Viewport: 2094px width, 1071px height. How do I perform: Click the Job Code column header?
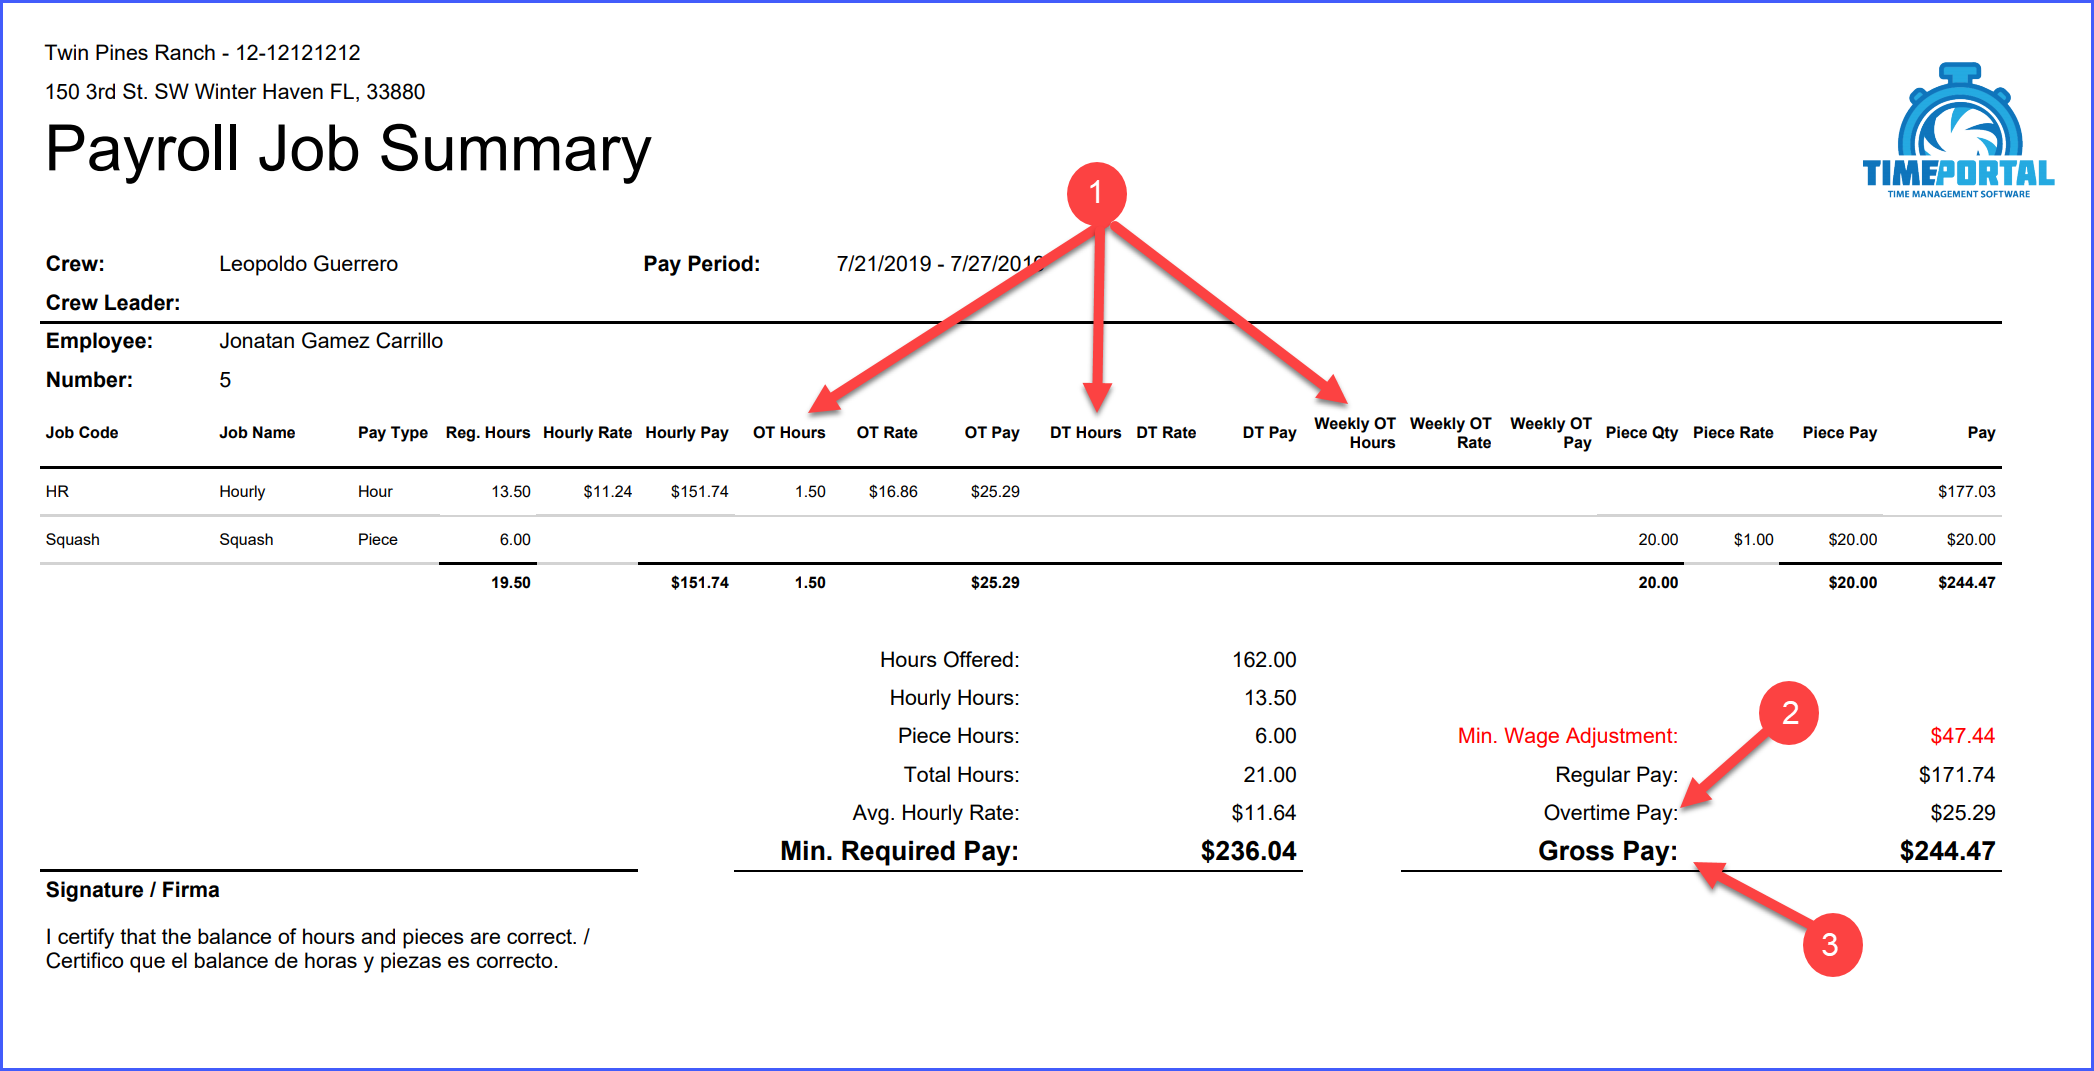(82, 433)
